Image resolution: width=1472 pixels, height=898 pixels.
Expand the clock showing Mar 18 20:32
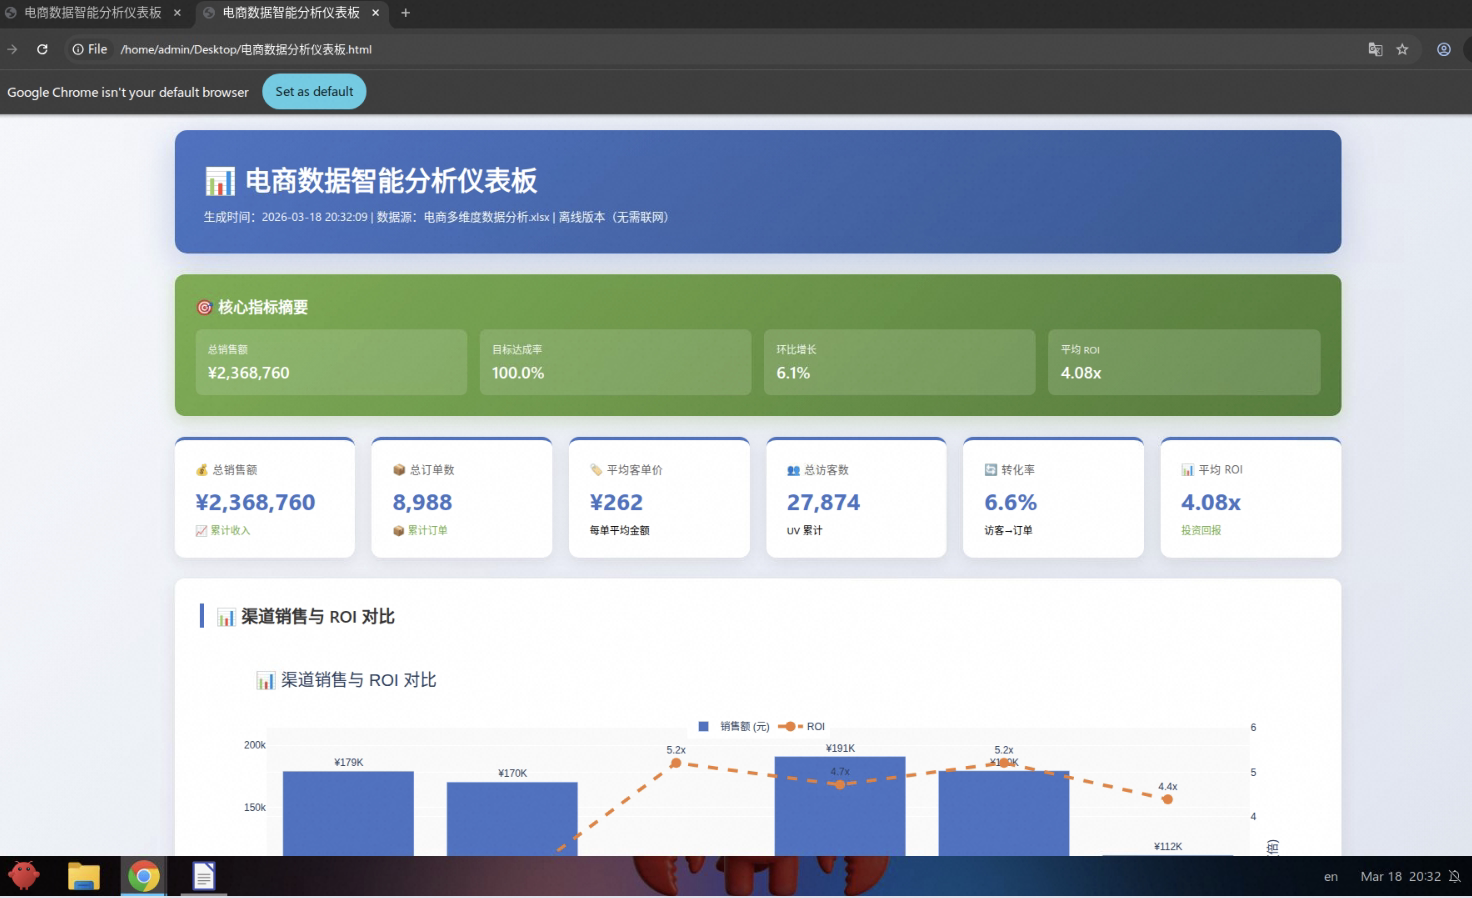tap(1400, 877)
